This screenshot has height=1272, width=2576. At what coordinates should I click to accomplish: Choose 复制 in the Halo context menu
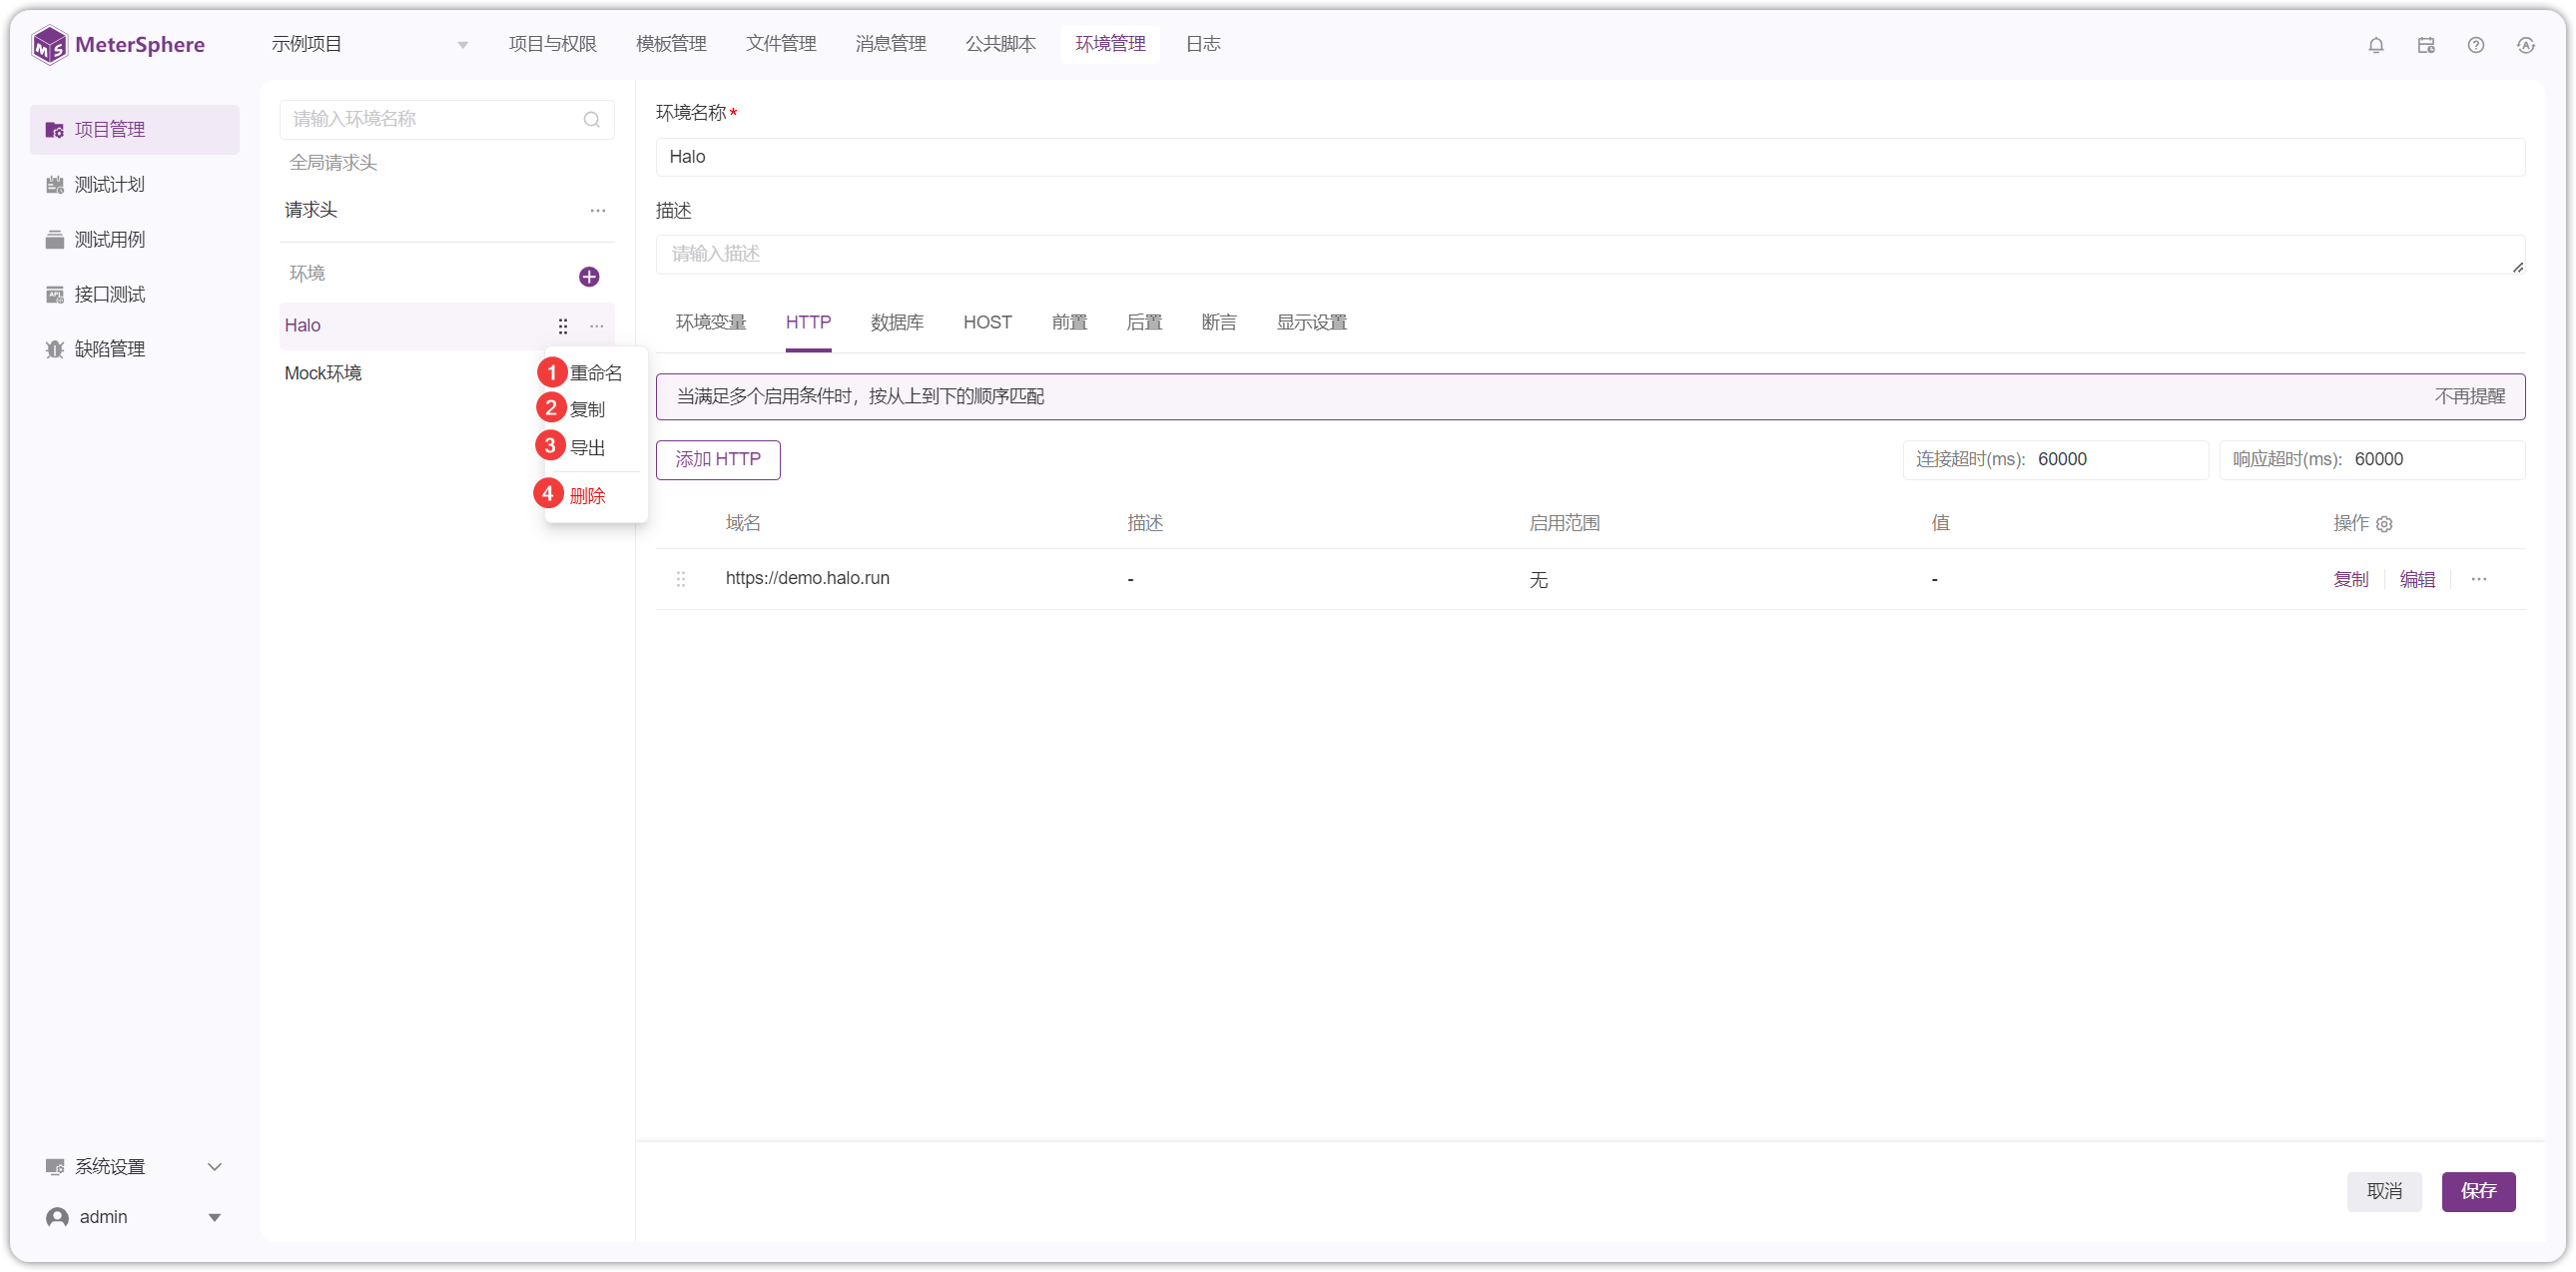(x=588, y=410)
